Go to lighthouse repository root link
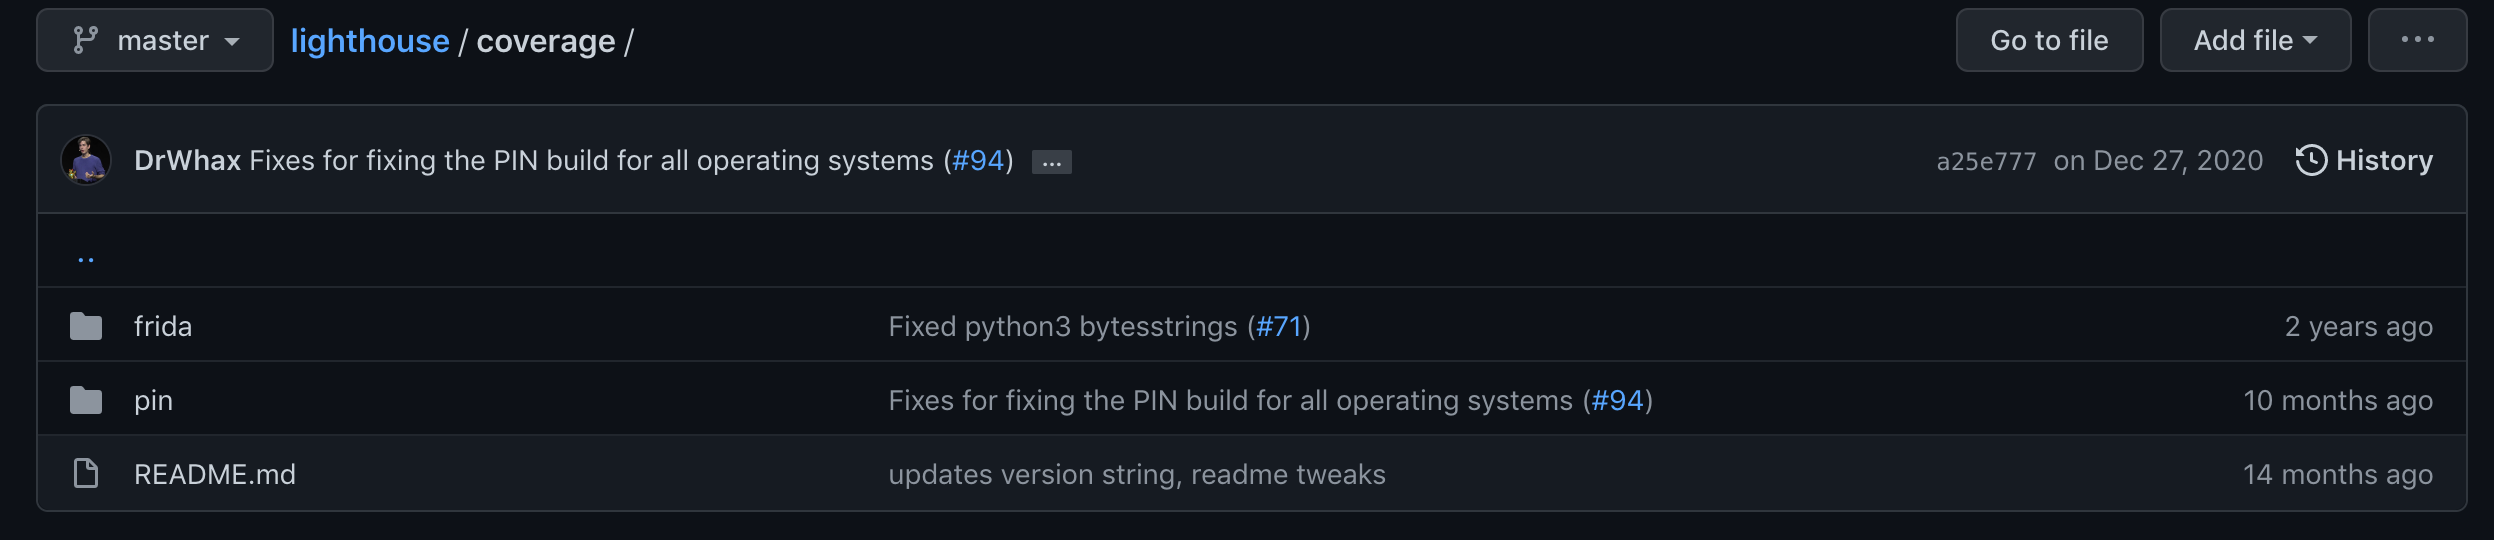2494x540 pixels. click(370, 41)
